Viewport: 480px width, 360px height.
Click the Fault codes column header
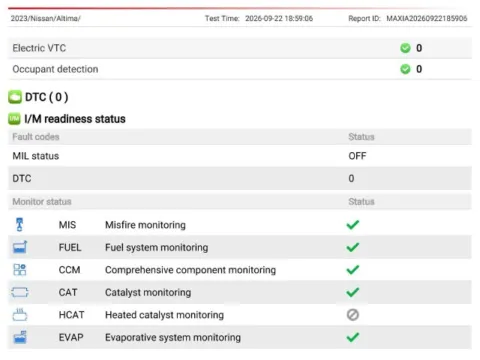36,137
